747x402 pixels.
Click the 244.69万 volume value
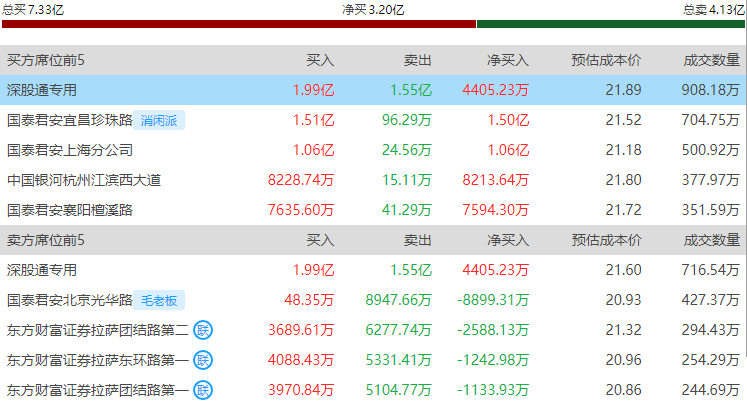(x=710, y=390)
